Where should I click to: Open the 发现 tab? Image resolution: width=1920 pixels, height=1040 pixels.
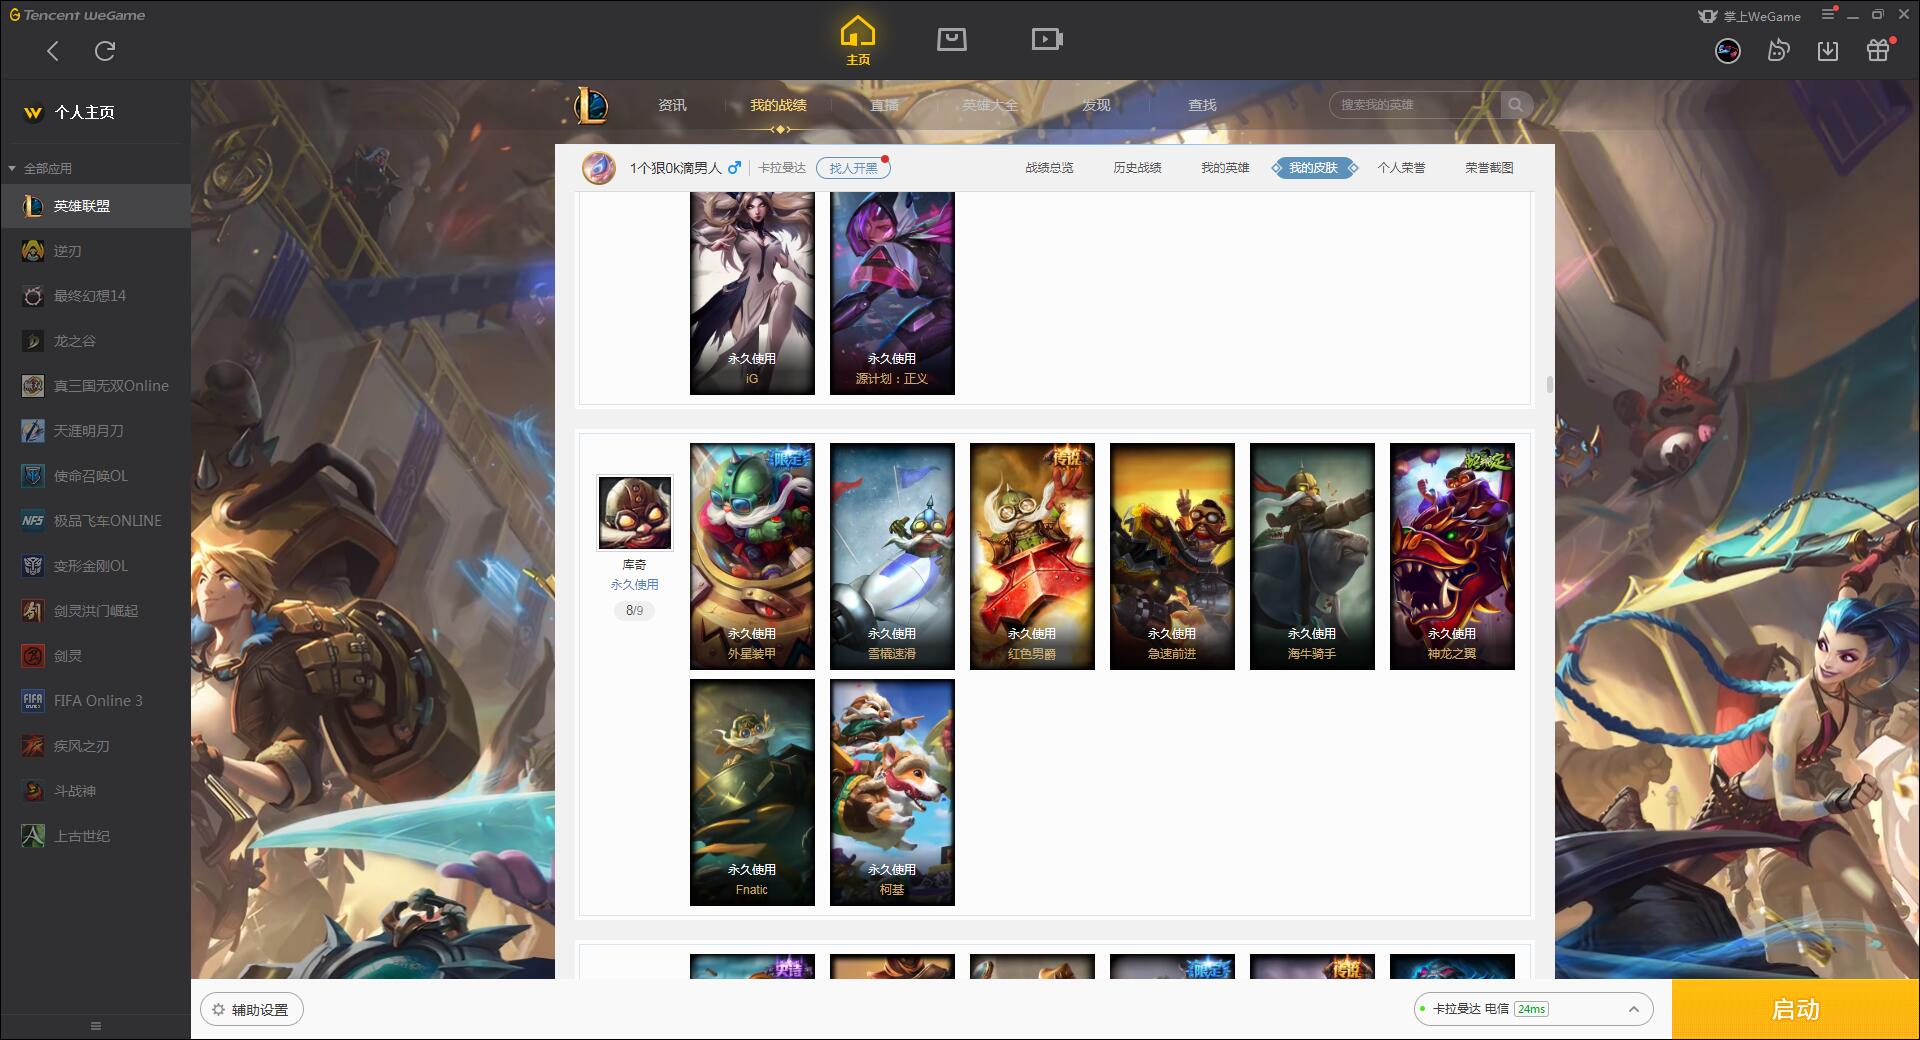[x=1096, y=105]
